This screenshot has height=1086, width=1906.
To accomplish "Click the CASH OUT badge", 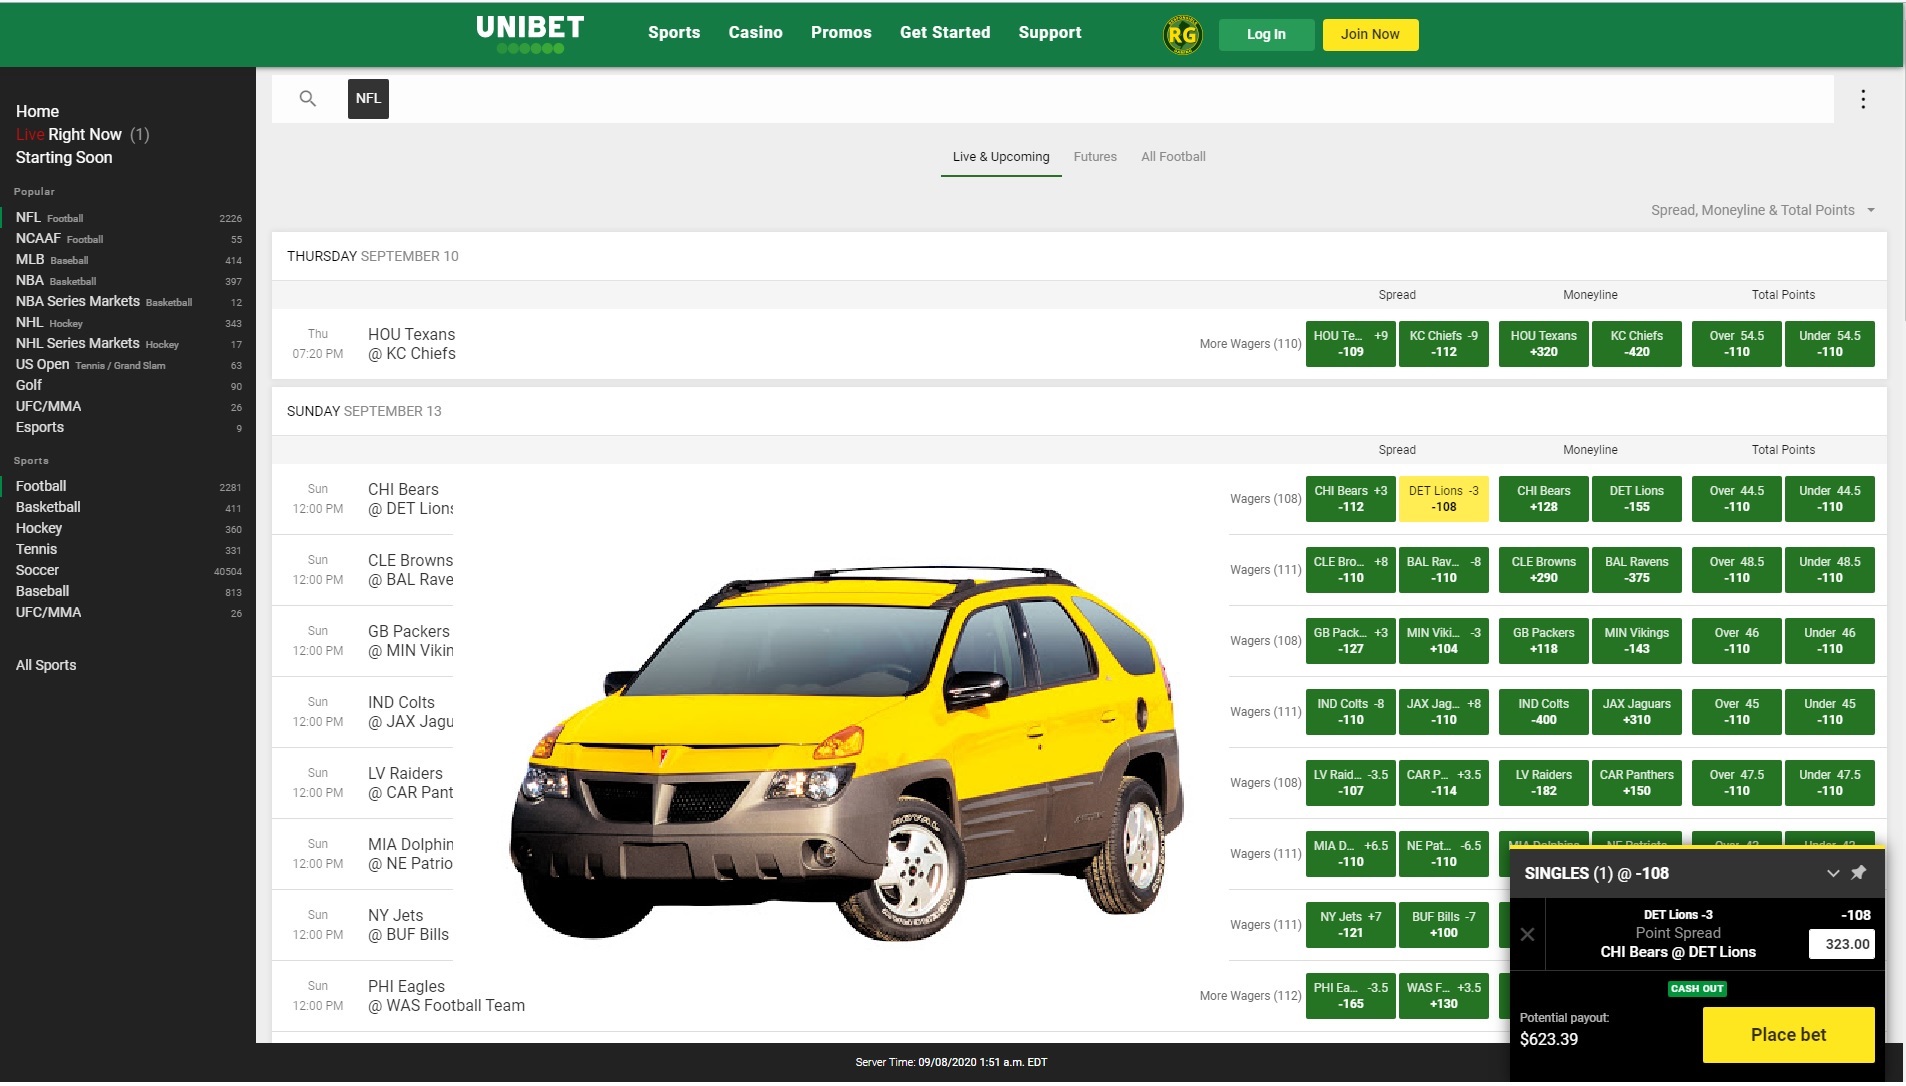I will tap(1697, 988).
